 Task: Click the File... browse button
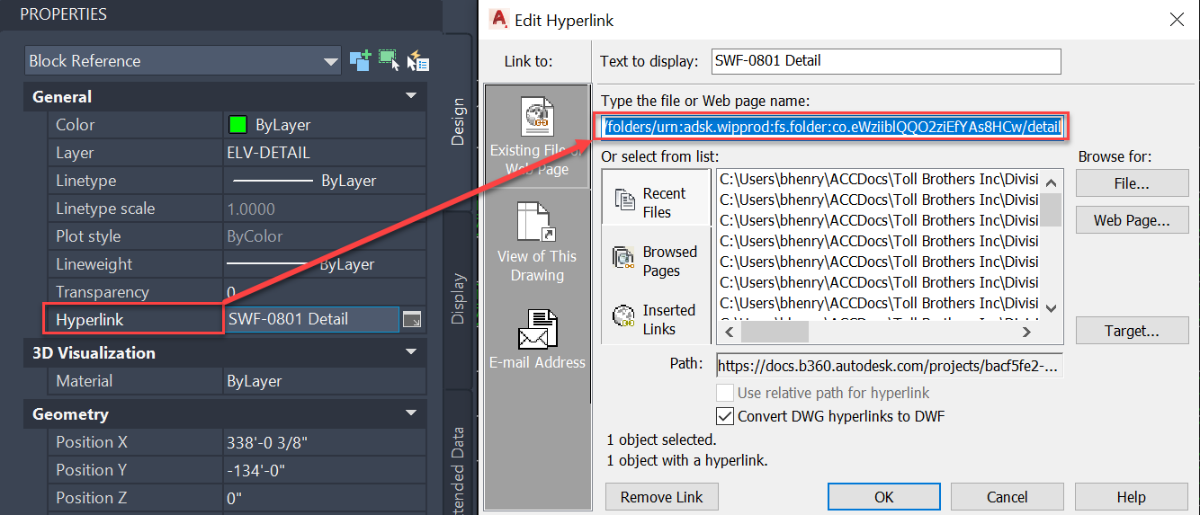(1131, 184)
